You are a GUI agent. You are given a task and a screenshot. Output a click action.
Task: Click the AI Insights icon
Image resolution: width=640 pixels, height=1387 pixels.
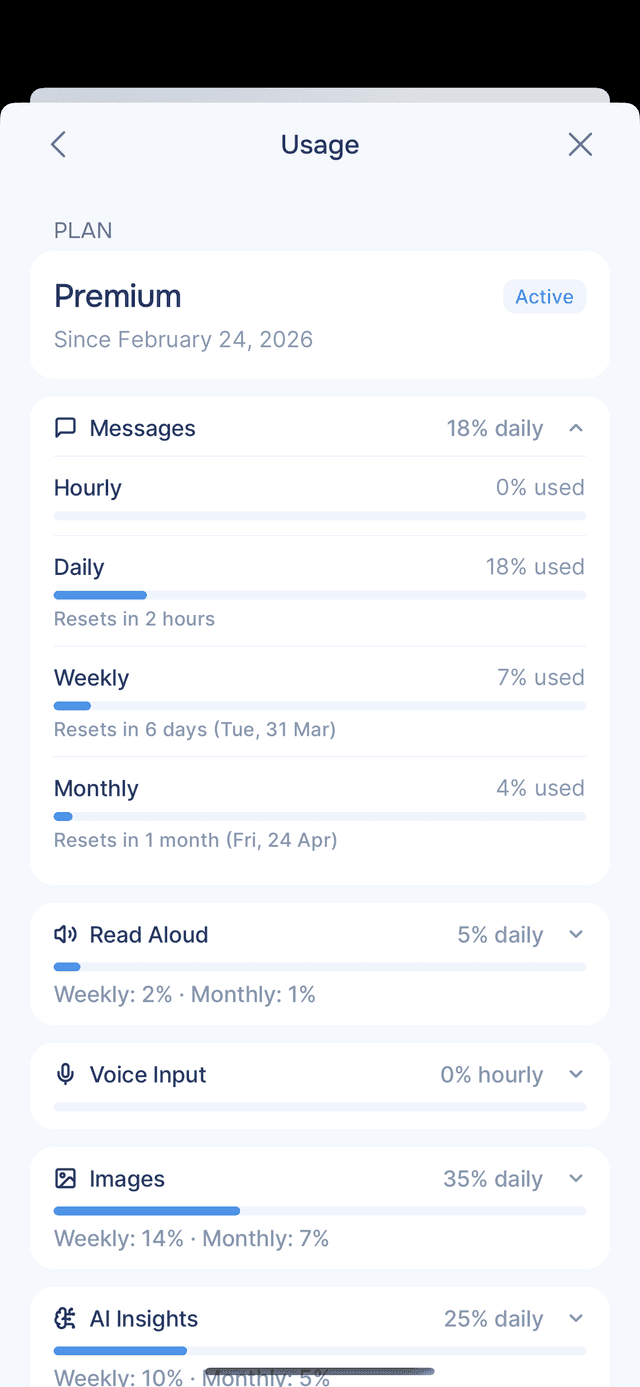pos(64,1318)
